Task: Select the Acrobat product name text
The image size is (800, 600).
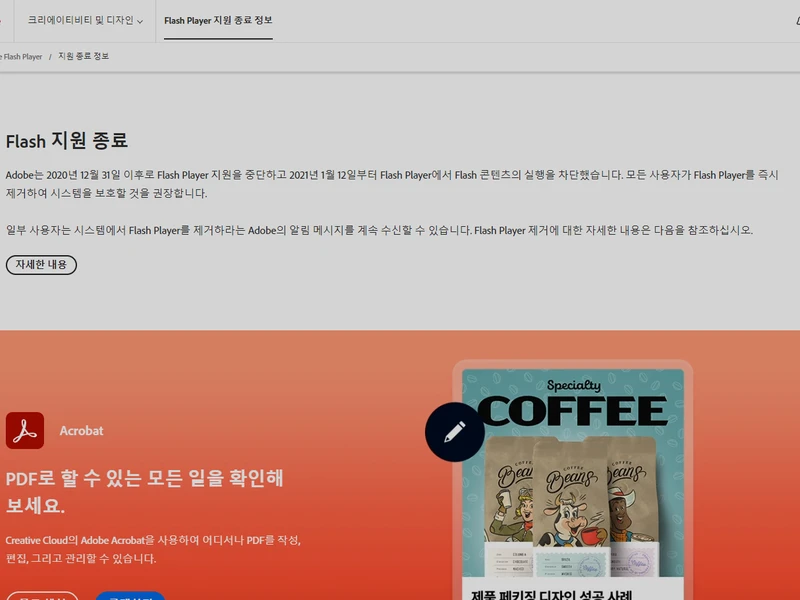Action: tap(82, 431)
